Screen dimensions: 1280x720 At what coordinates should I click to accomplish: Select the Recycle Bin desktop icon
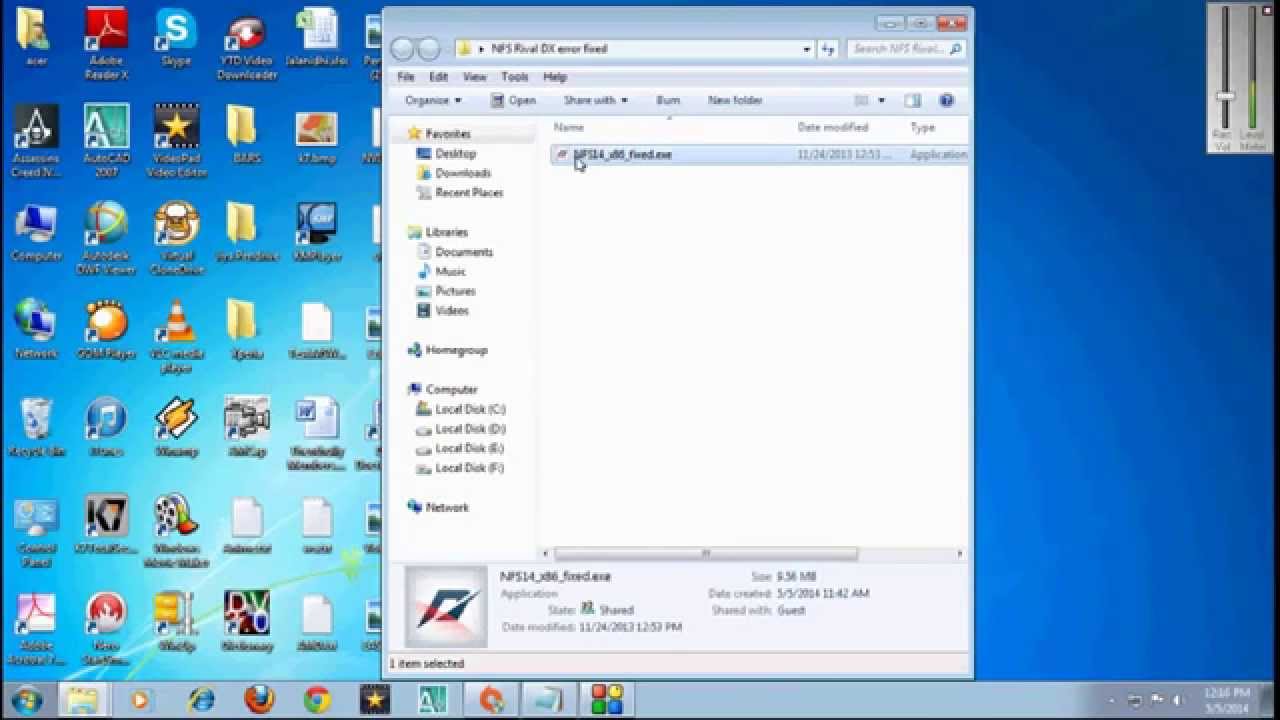36,427
